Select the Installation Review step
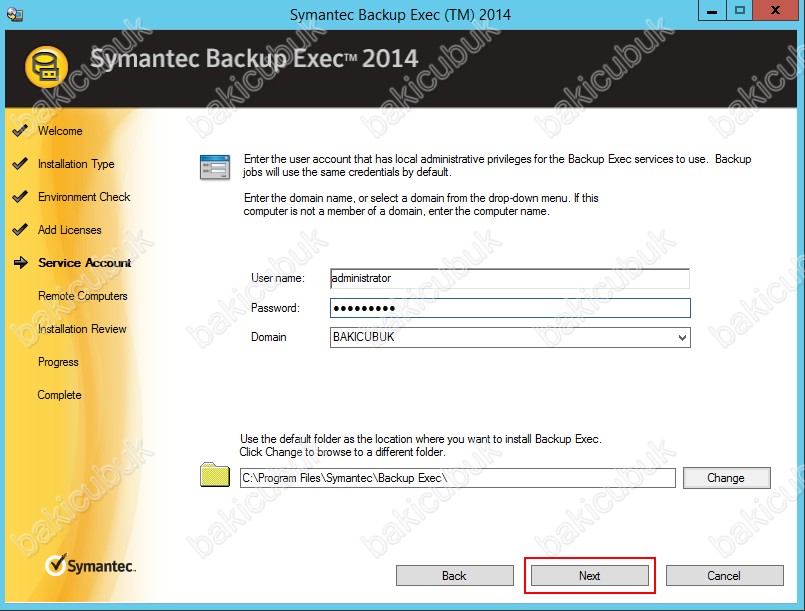 click(x=82, y=329)
